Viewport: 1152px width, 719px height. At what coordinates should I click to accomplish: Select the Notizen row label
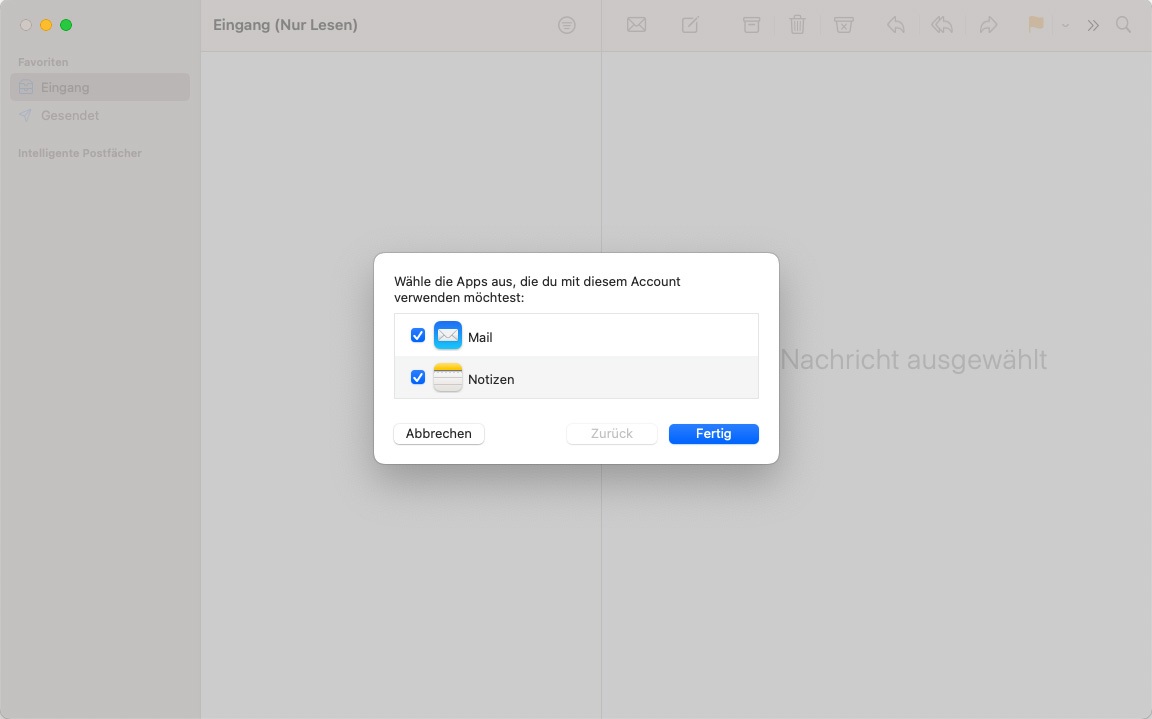point(491,379)
